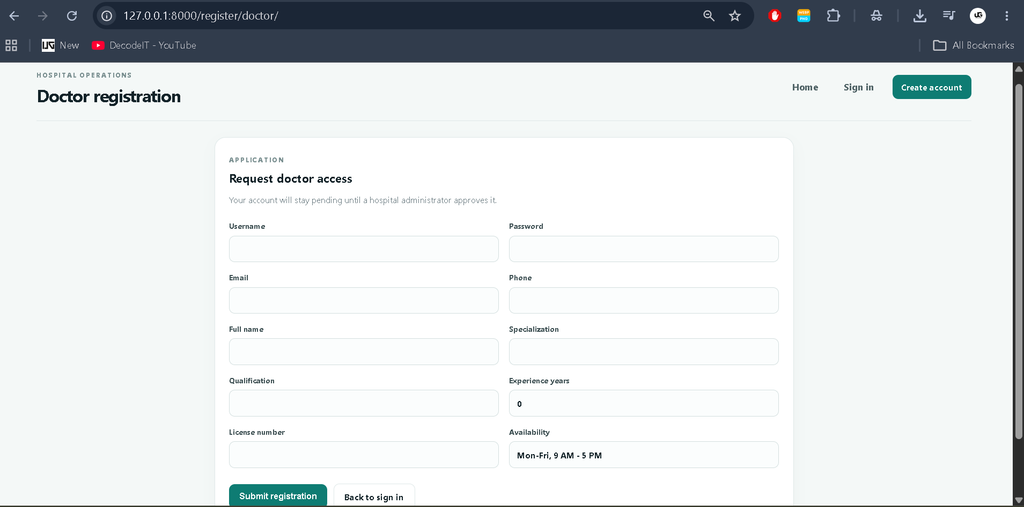The image size is (1024, 507).
Task: Open the red stop-hand extension icon
Action: click(775, 16)
